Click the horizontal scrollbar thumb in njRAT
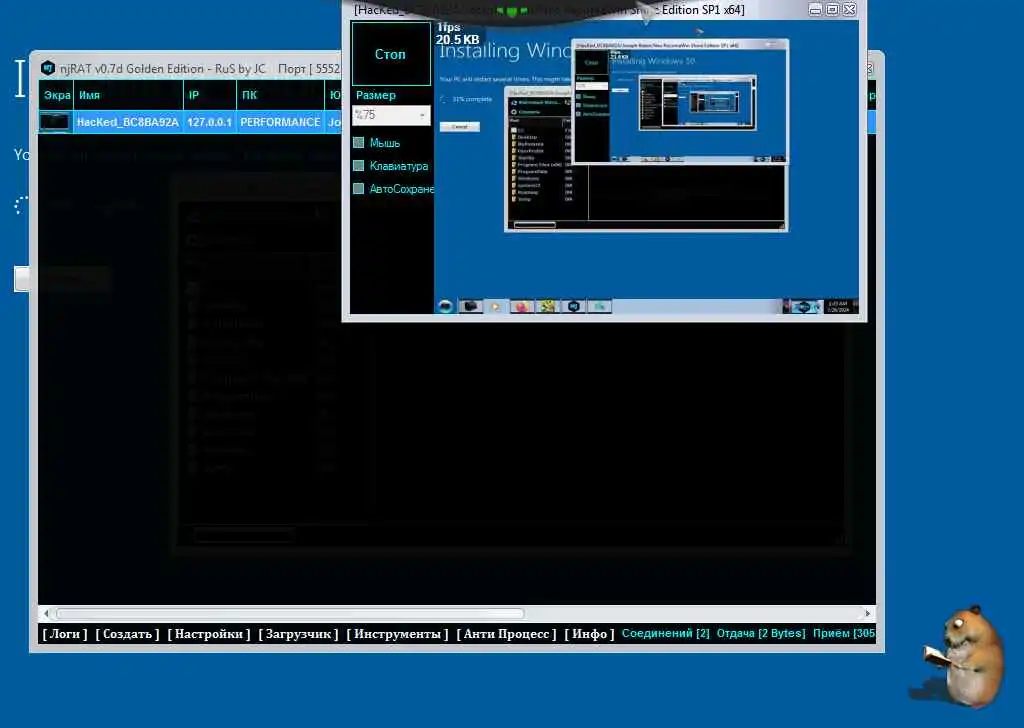 click(290, 614)
